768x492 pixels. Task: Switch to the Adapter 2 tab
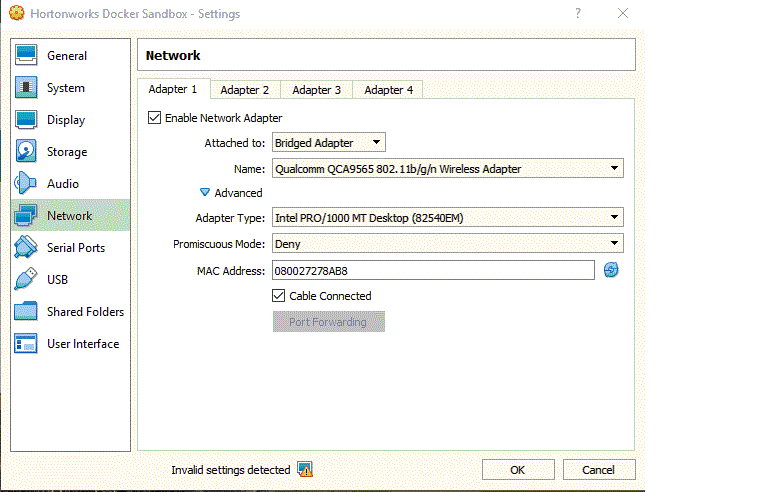point(244,90)
